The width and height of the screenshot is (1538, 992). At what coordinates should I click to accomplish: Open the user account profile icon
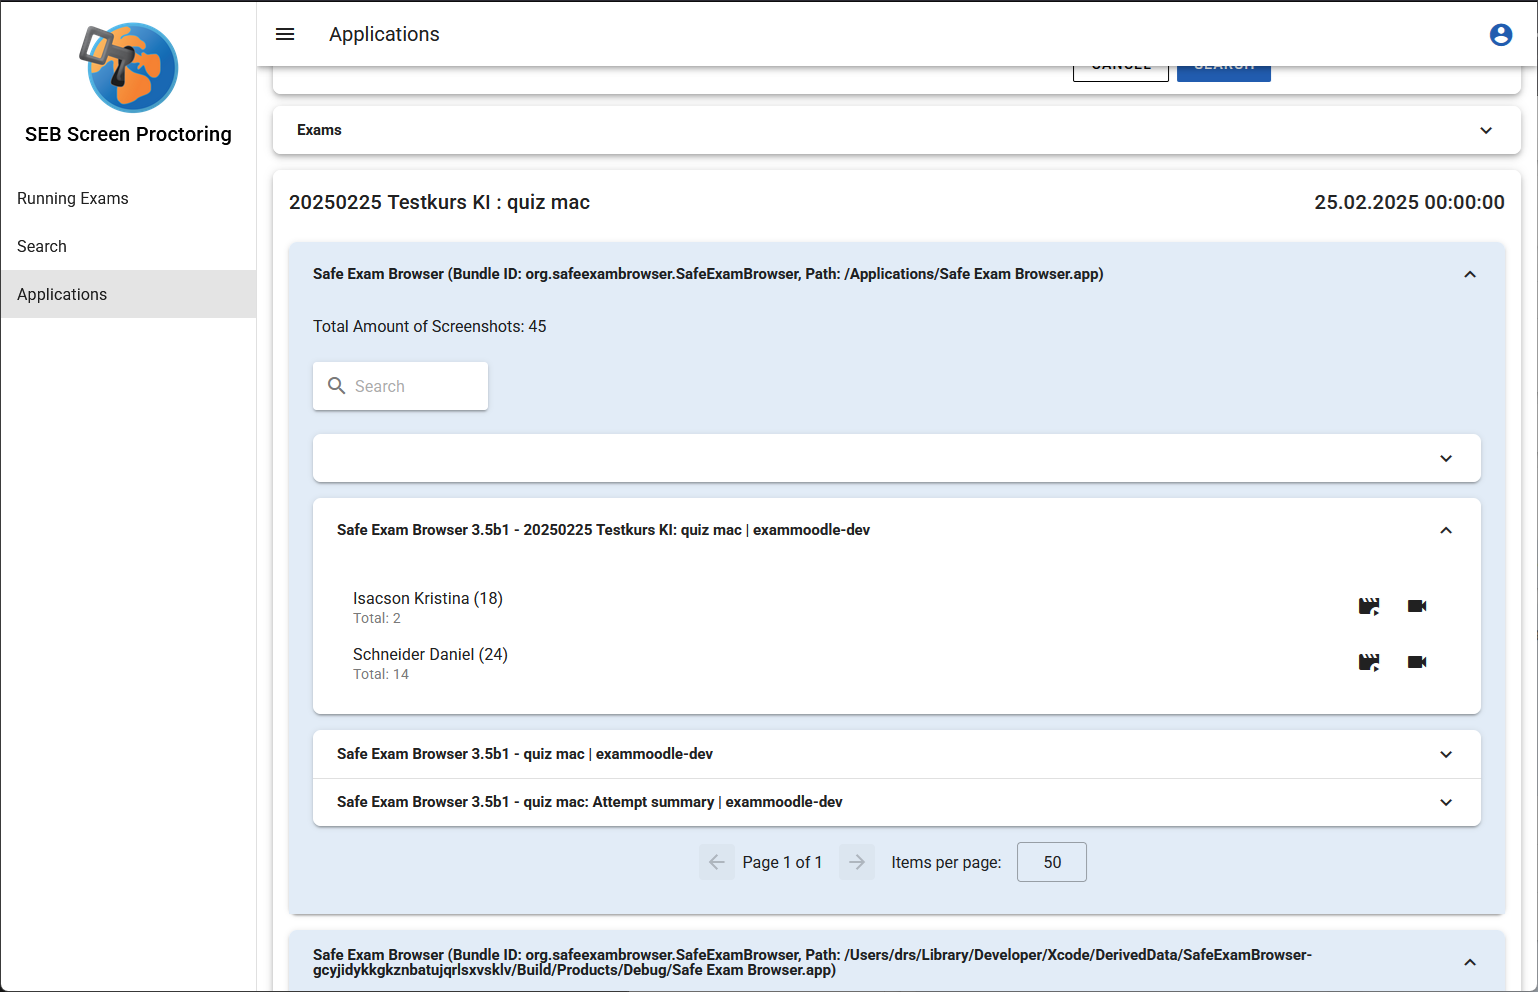tap(1501, 34)
